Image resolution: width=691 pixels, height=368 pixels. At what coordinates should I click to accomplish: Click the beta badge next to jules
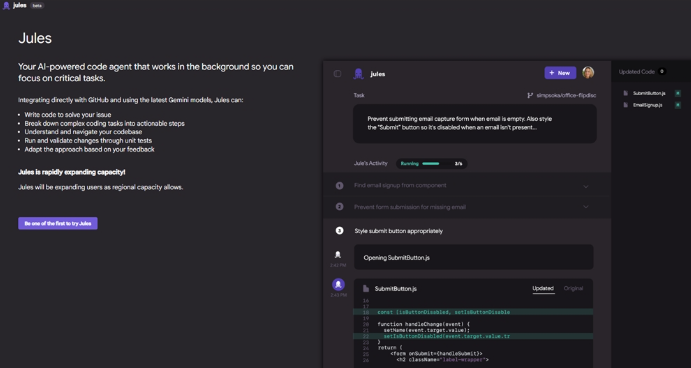(x=37, y=6)
